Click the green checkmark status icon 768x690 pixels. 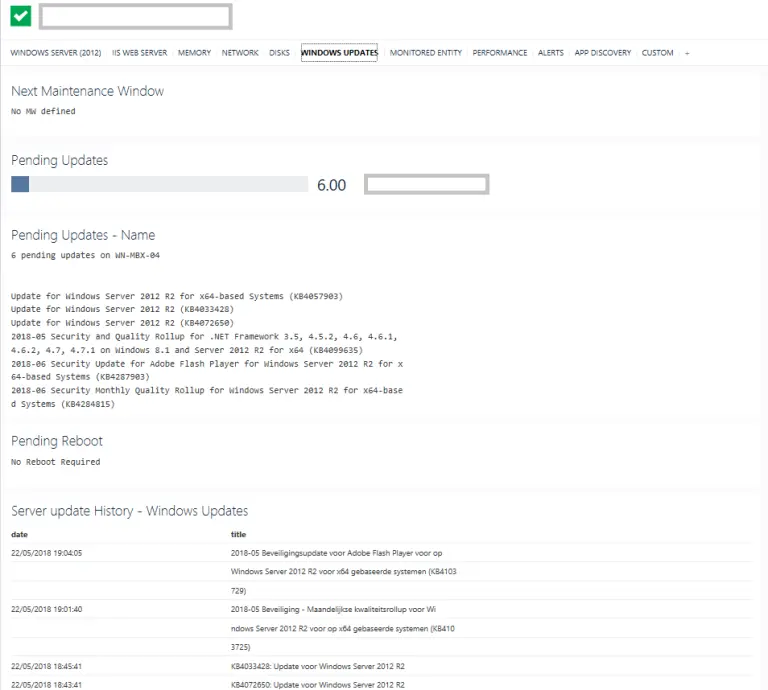coord(21,16)
